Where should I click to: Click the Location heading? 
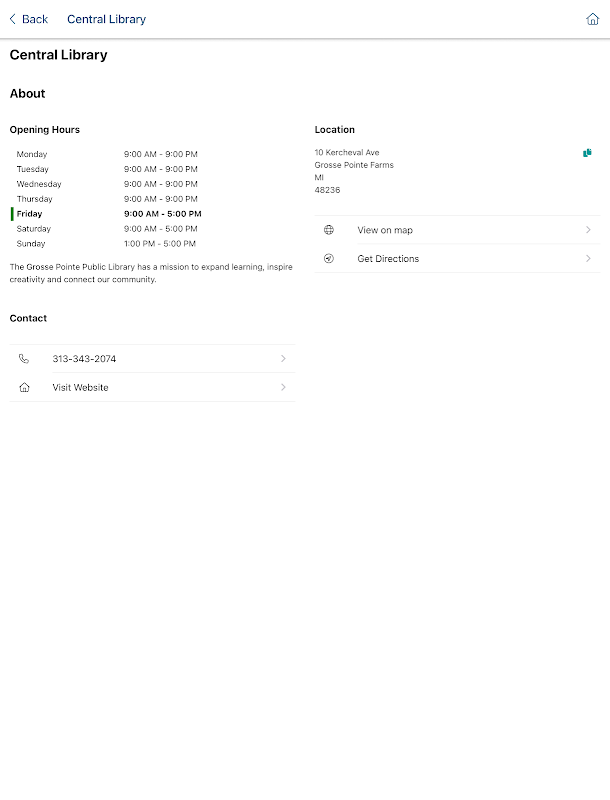click(335, 130)
